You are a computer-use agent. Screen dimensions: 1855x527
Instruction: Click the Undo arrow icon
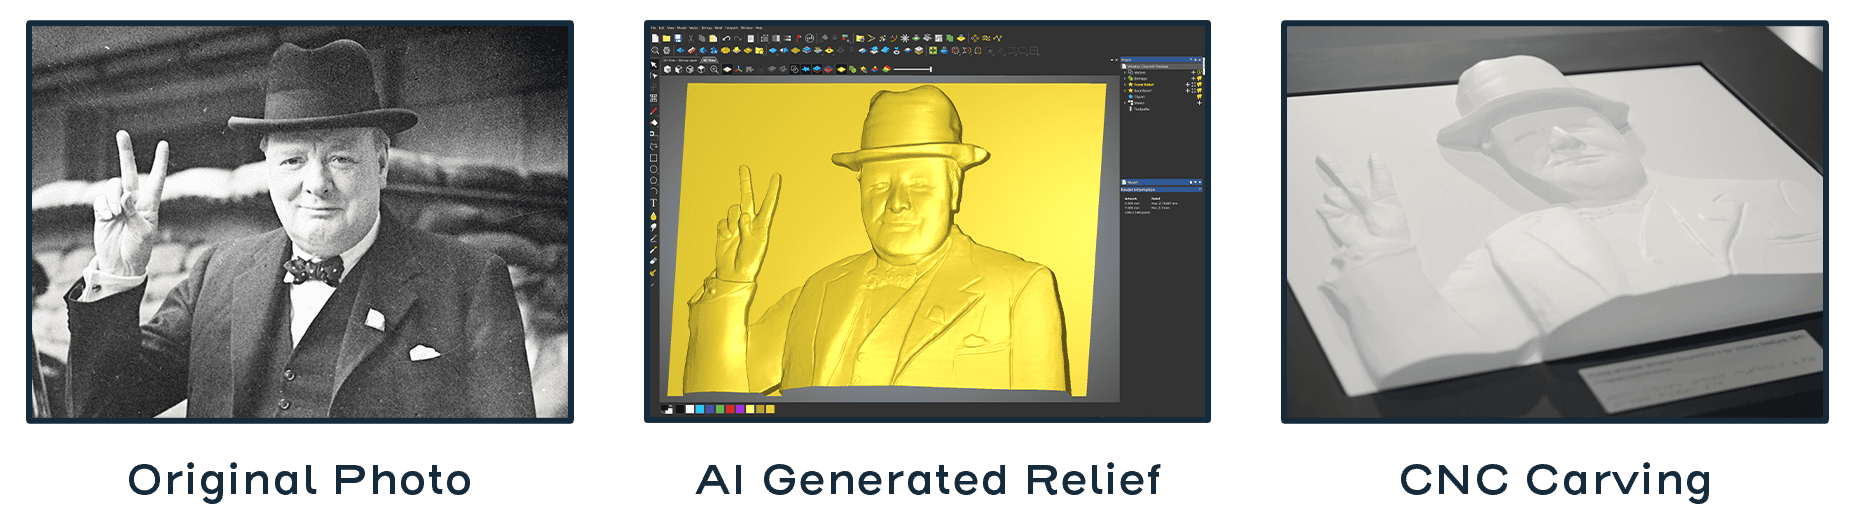726,38
